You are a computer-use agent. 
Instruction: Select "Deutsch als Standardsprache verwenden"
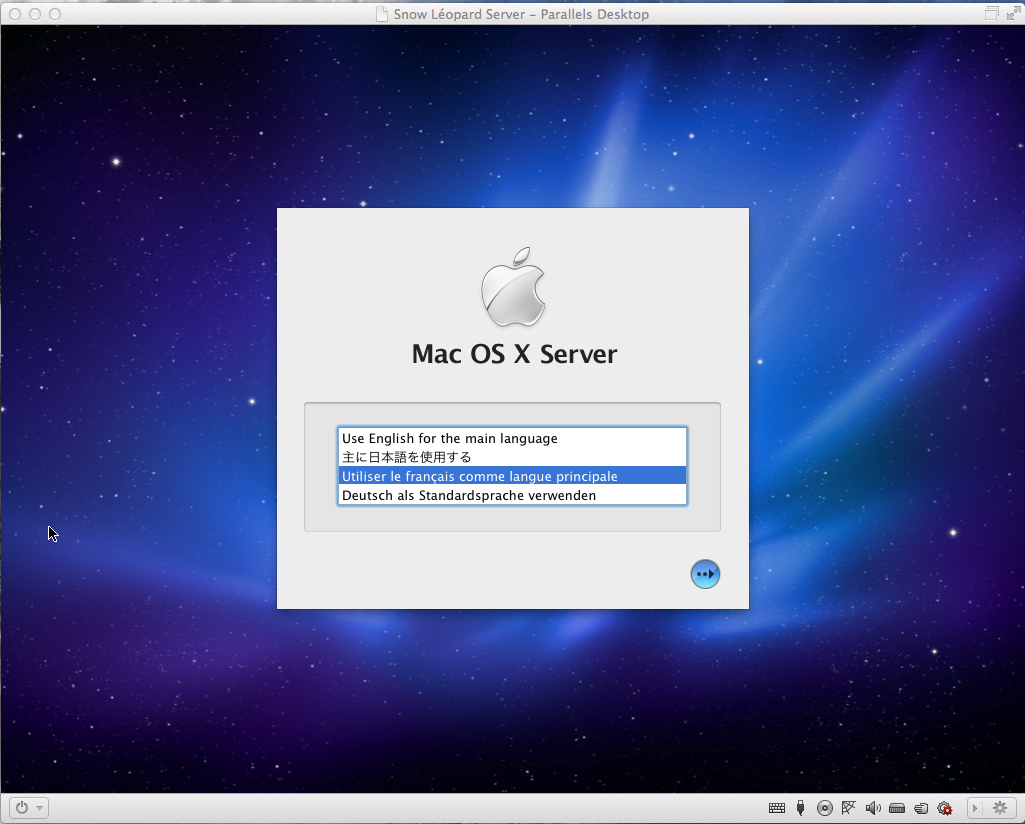tap(512, 495)
